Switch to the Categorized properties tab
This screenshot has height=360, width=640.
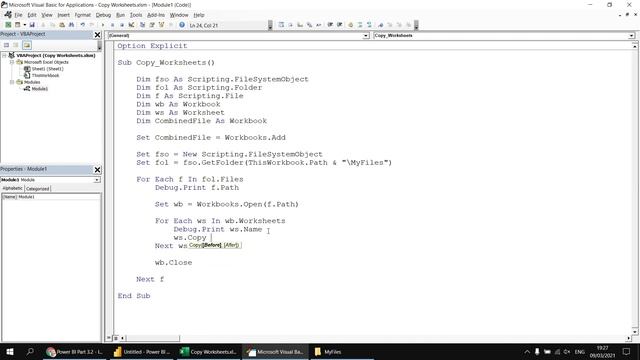pyautogui.click(x=38, y=189)
